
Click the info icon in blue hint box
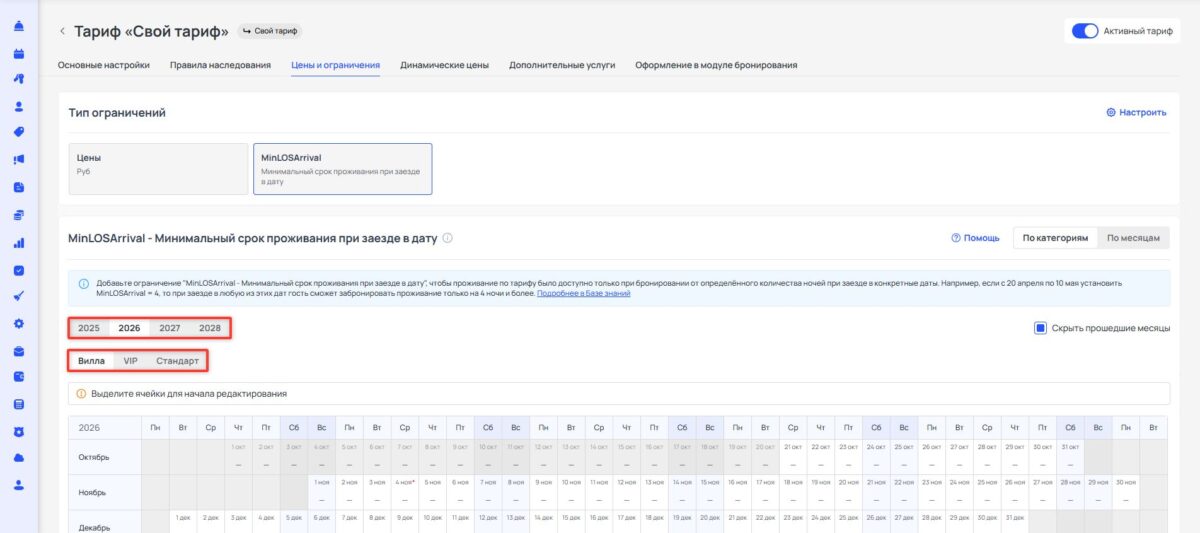tap(83, 284)
